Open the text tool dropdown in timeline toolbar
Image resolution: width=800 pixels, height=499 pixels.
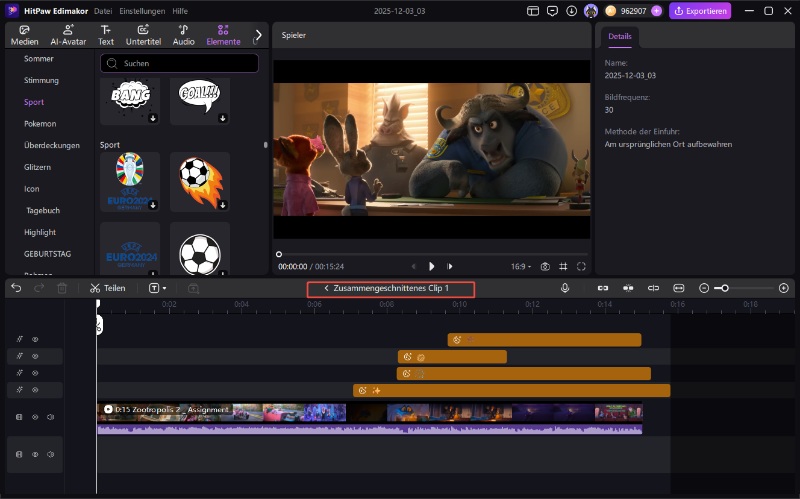(158, 288)
